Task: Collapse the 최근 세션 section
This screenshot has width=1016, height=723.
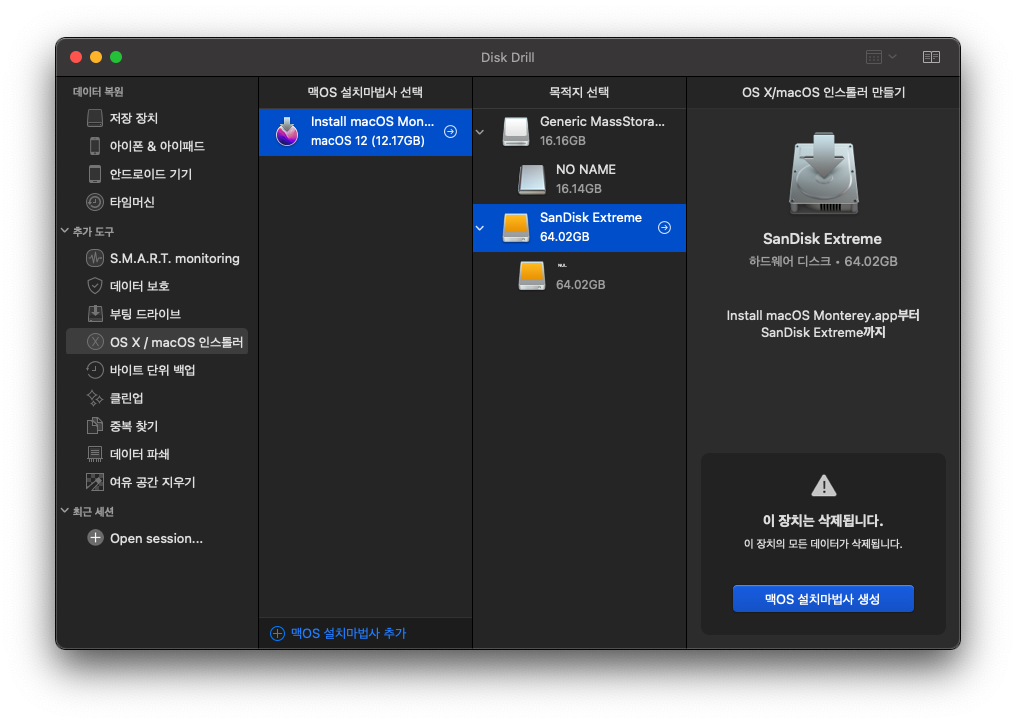Action: pos(65,511)
